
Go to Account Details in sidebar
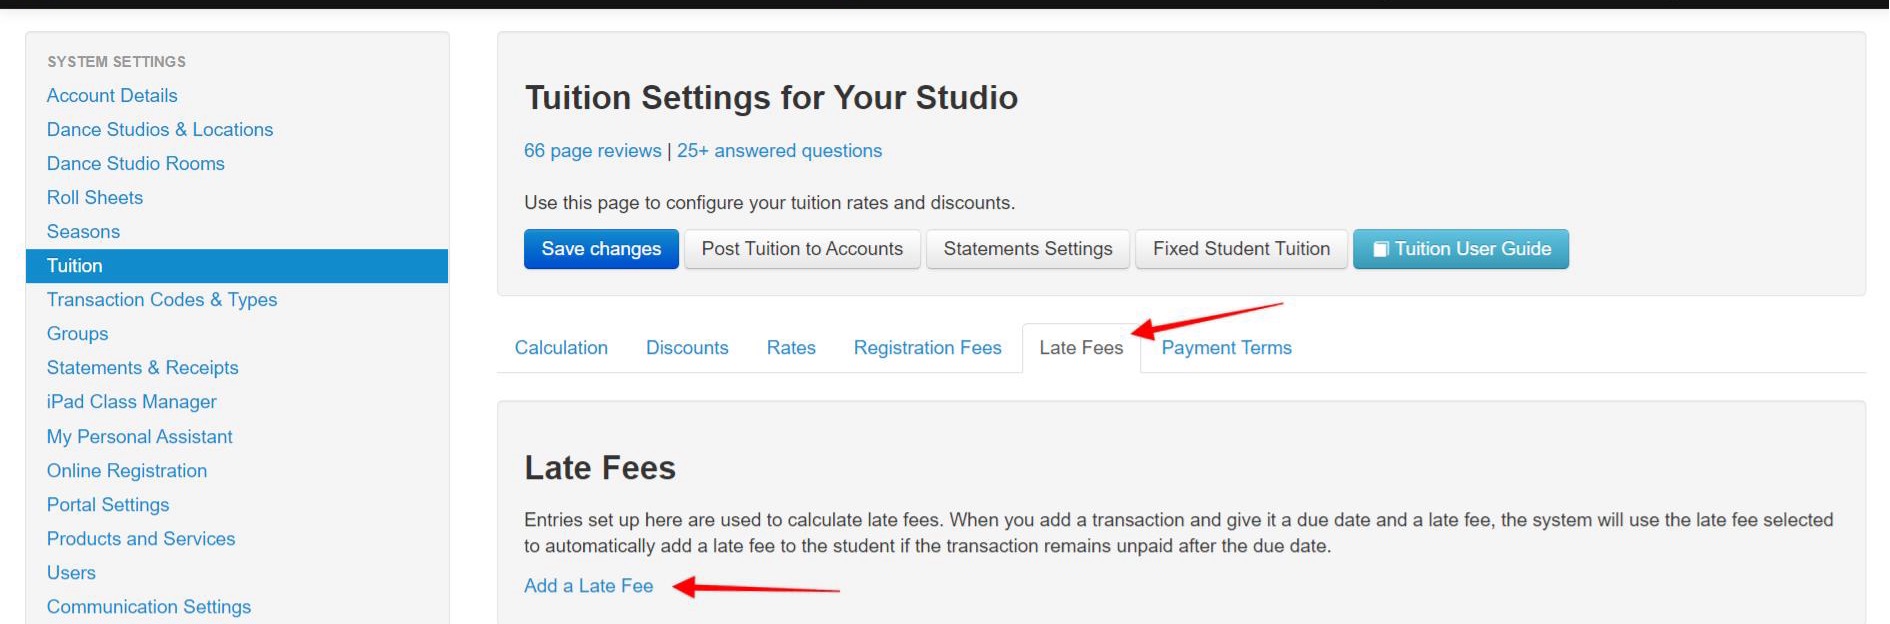(112, 96)
